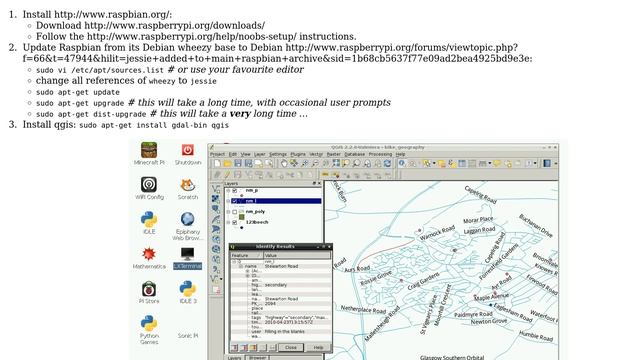640x360 pixels.
Task: Collapse the 123beech layer tree node
Action: click(x=228, y=222)
